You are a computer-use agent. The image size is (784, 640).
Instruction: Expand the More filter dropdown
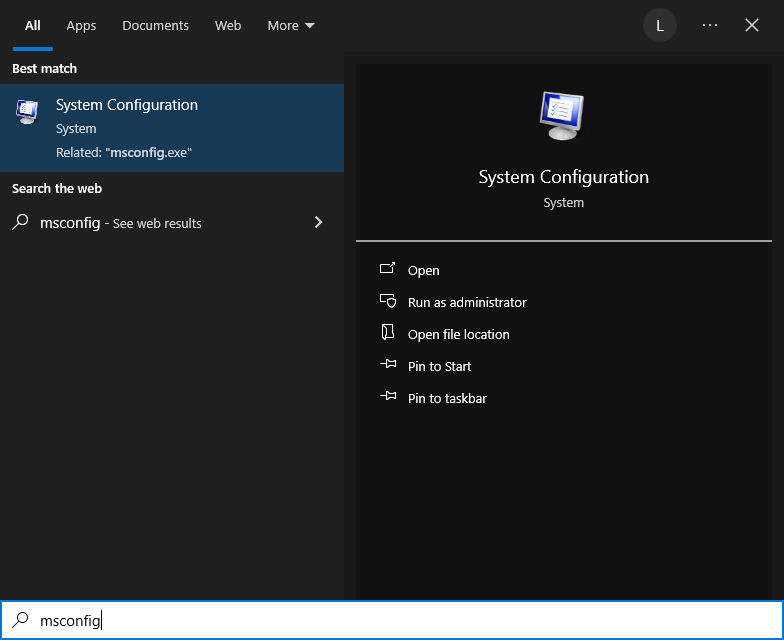pyautogui.click(x=291, y=26)
